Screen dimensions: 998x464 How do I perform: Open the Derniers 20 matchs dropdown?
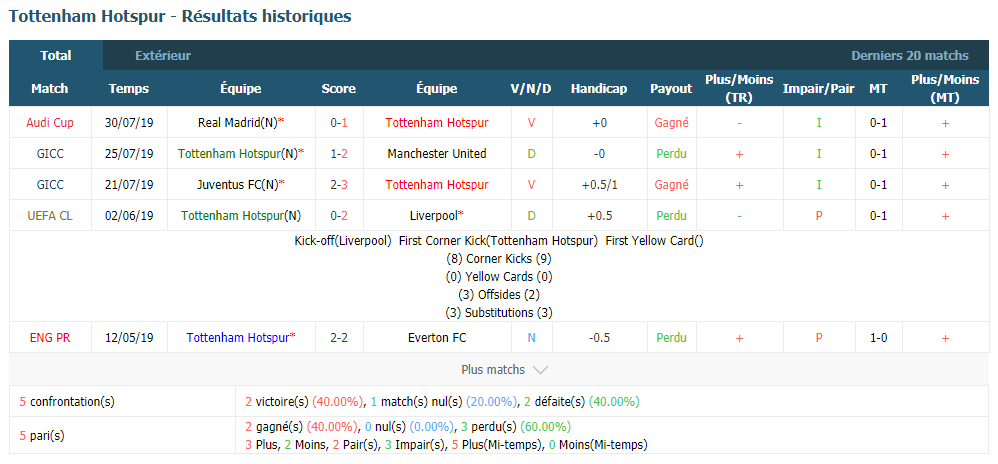(910, 56)
